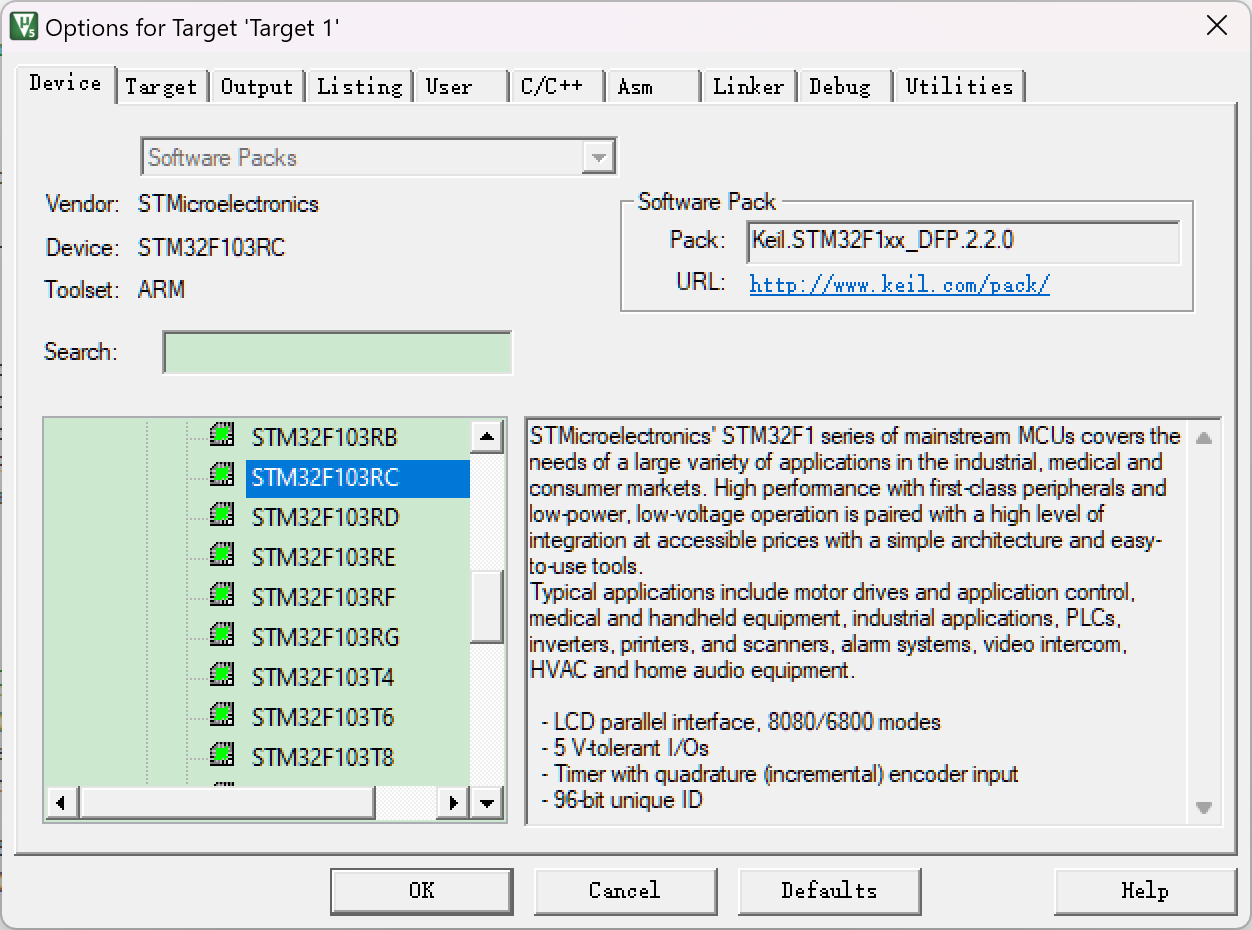
Task: Click device list vertical scrollbar thumb
Action: pos(486,606)
